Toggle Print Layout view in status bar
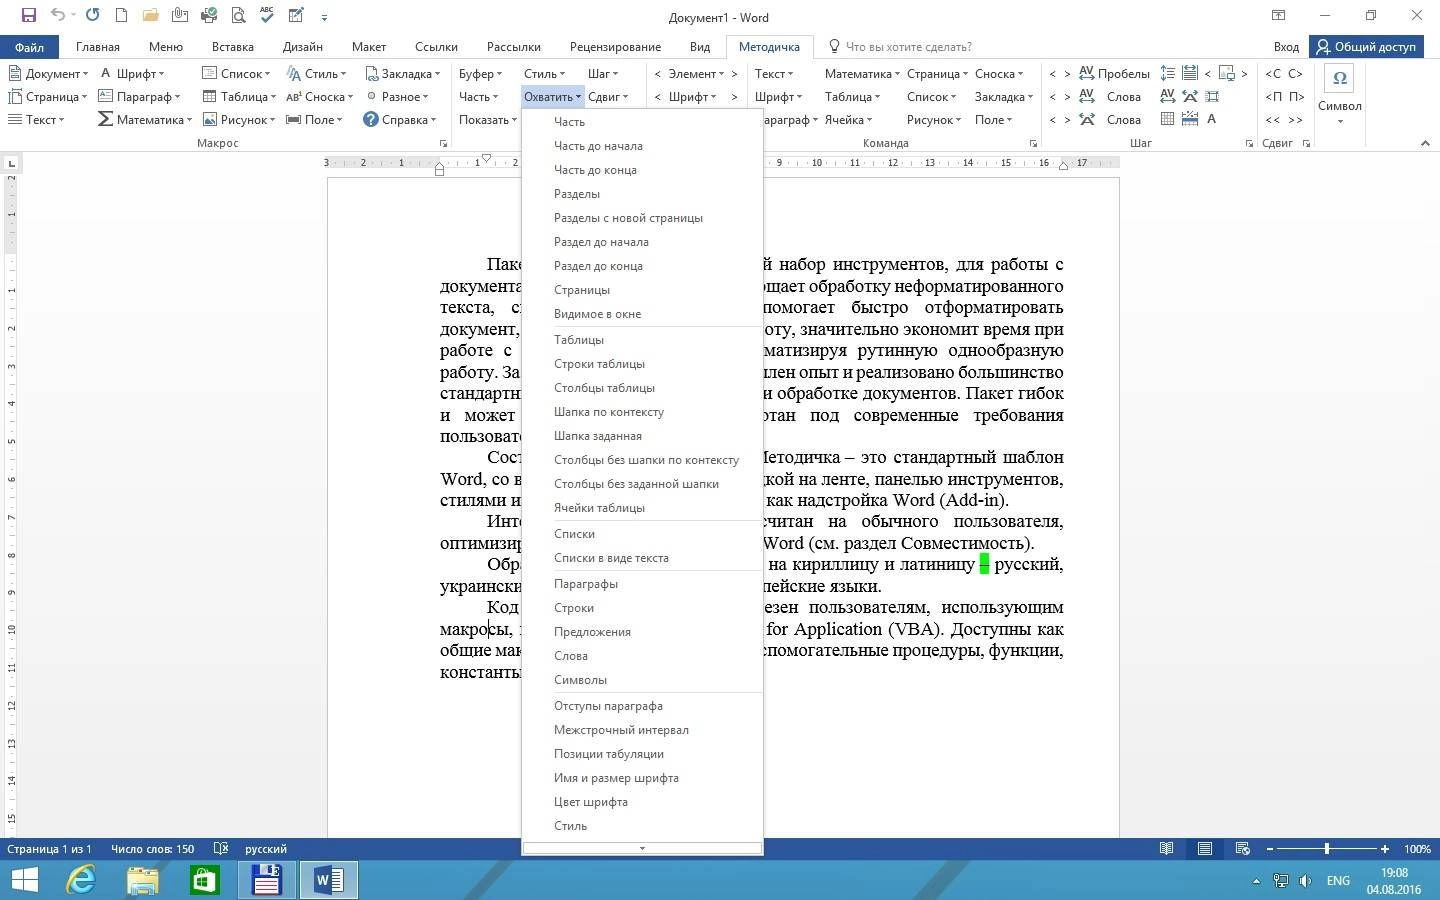 (x=1205, y=849)
